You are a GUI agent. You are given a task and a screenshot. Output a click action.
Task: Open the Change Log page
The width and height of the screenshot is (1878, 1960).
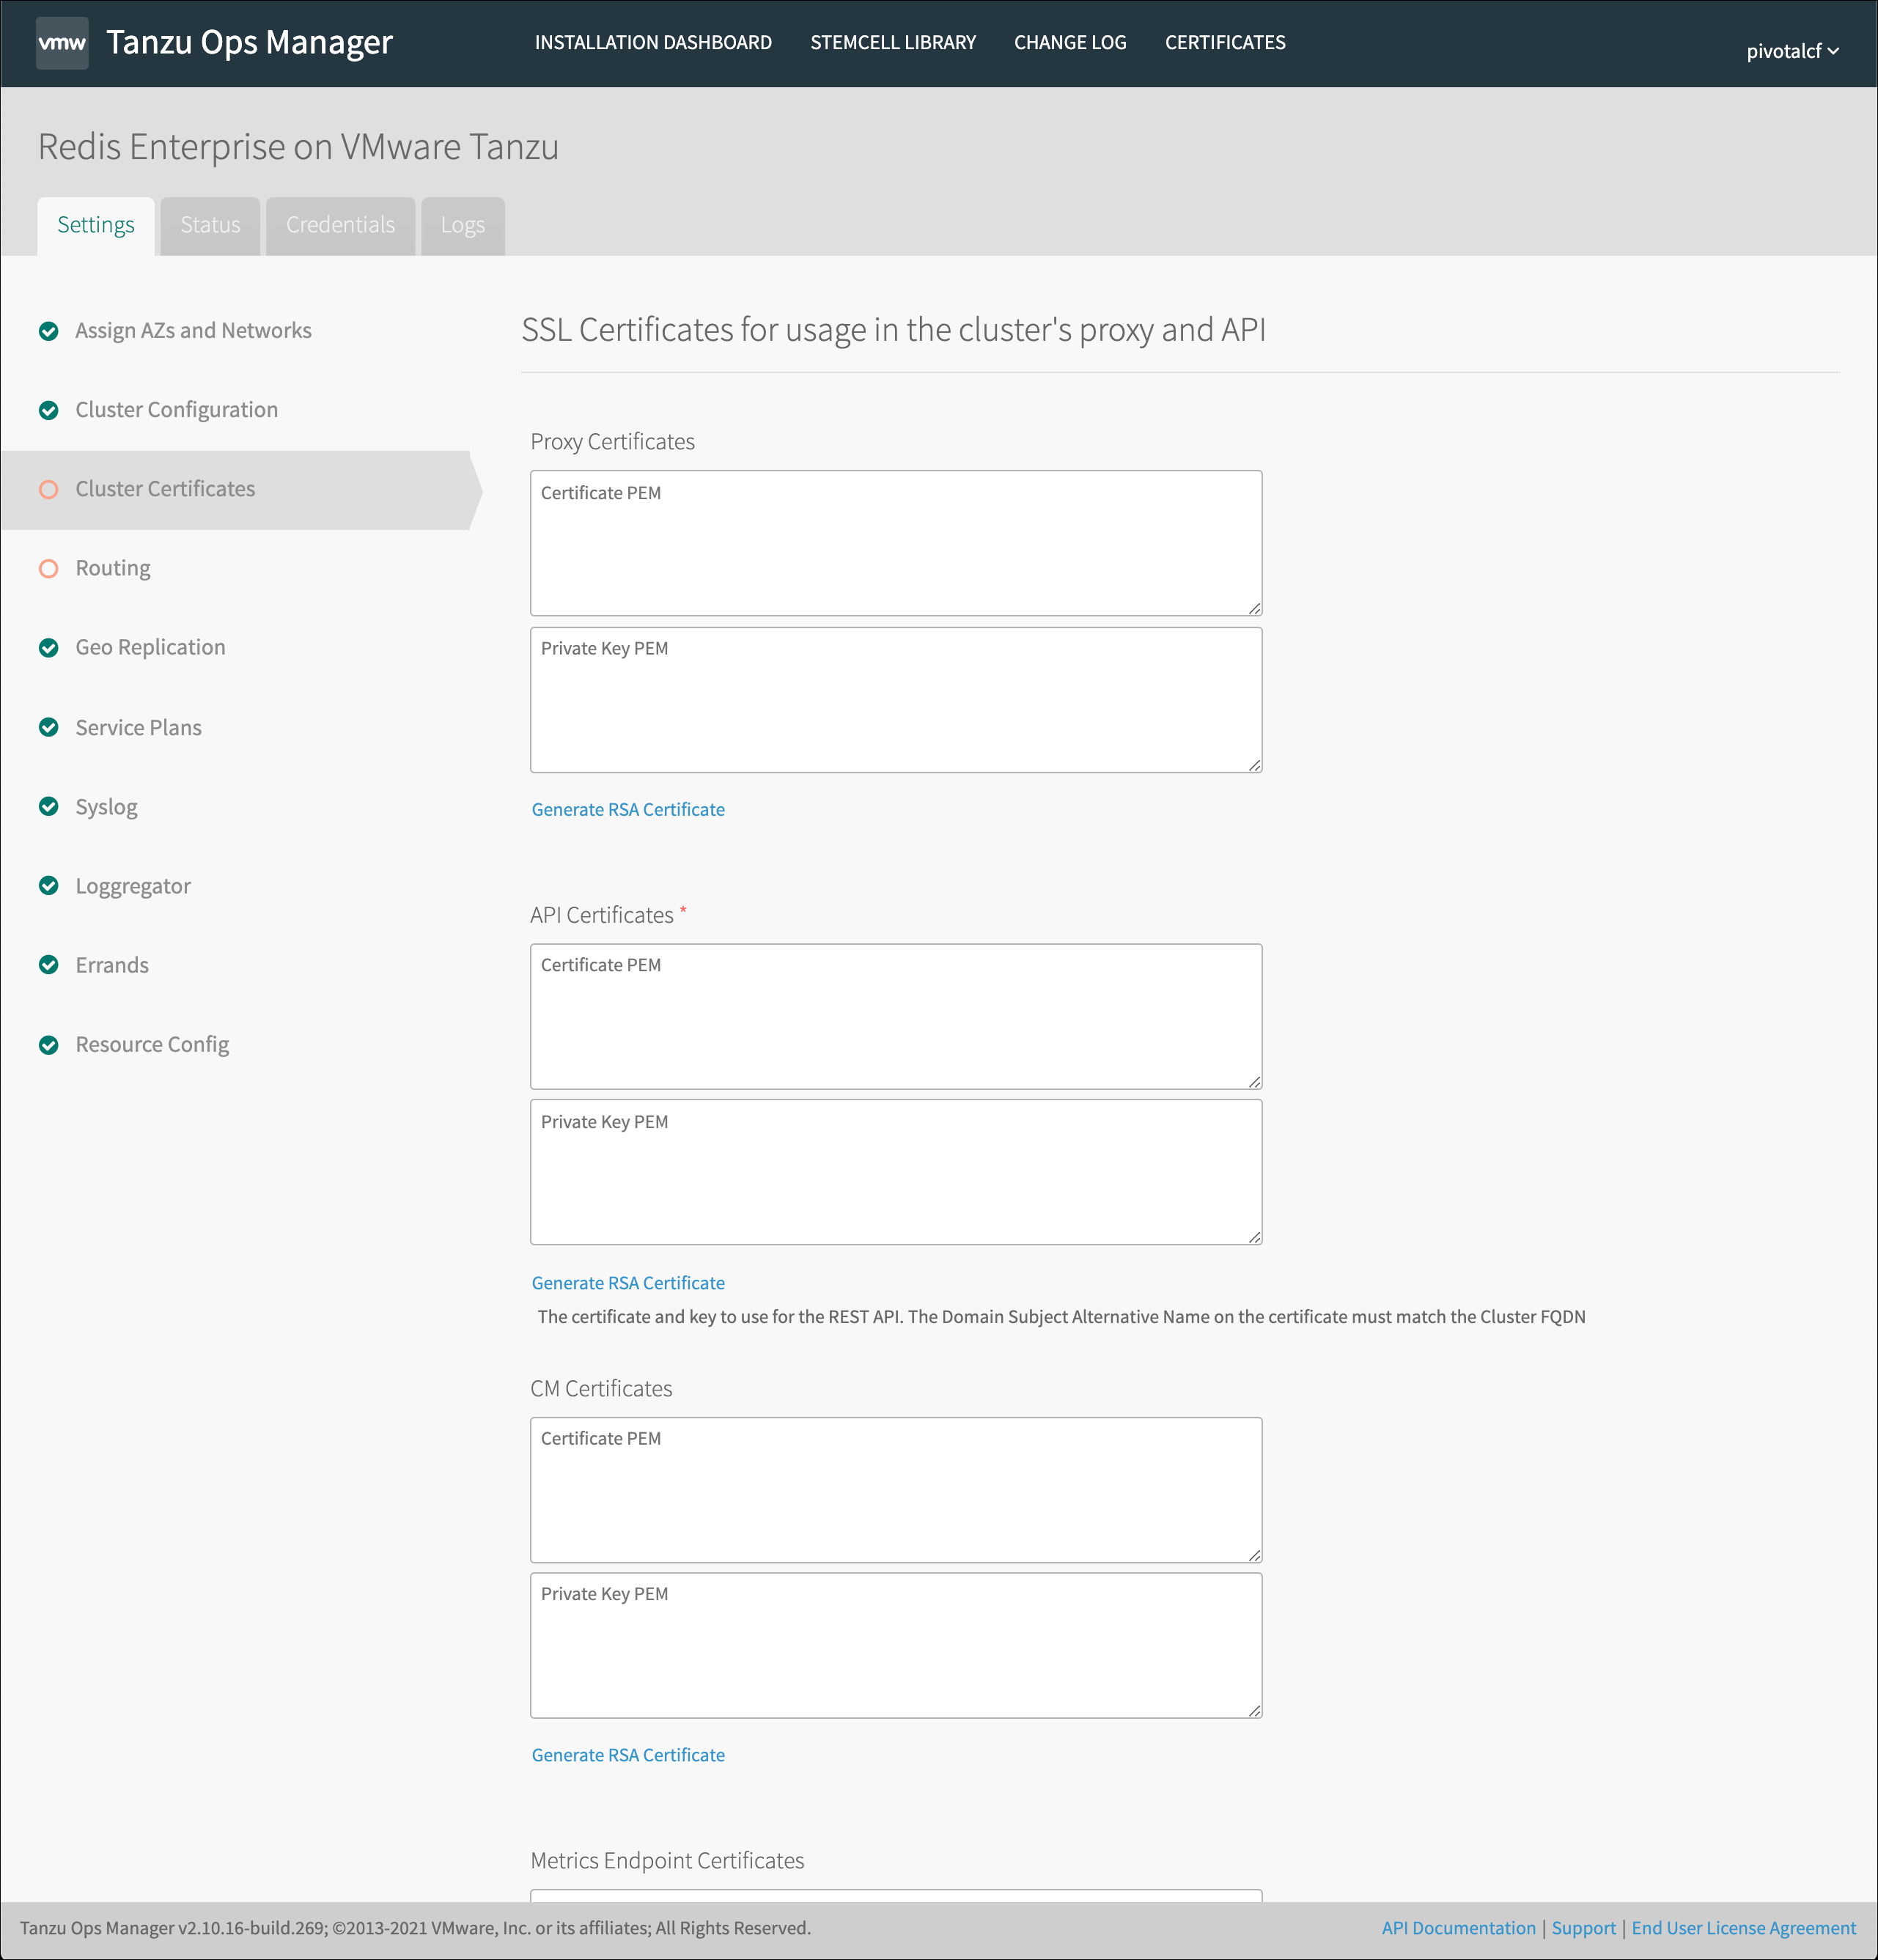click(x=1069, y=43)
